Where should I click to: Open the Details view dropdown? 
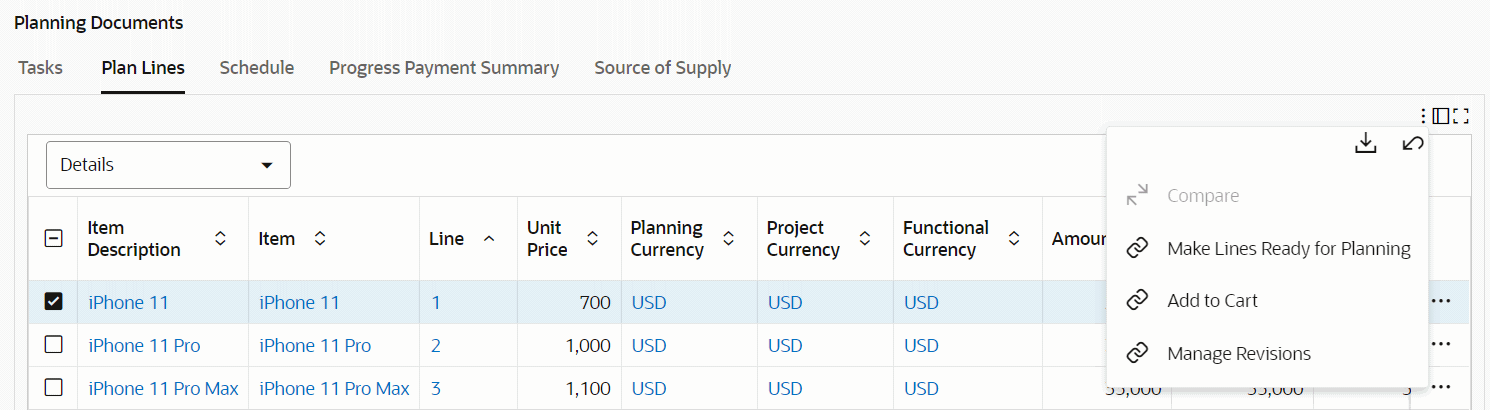[168, 165]
